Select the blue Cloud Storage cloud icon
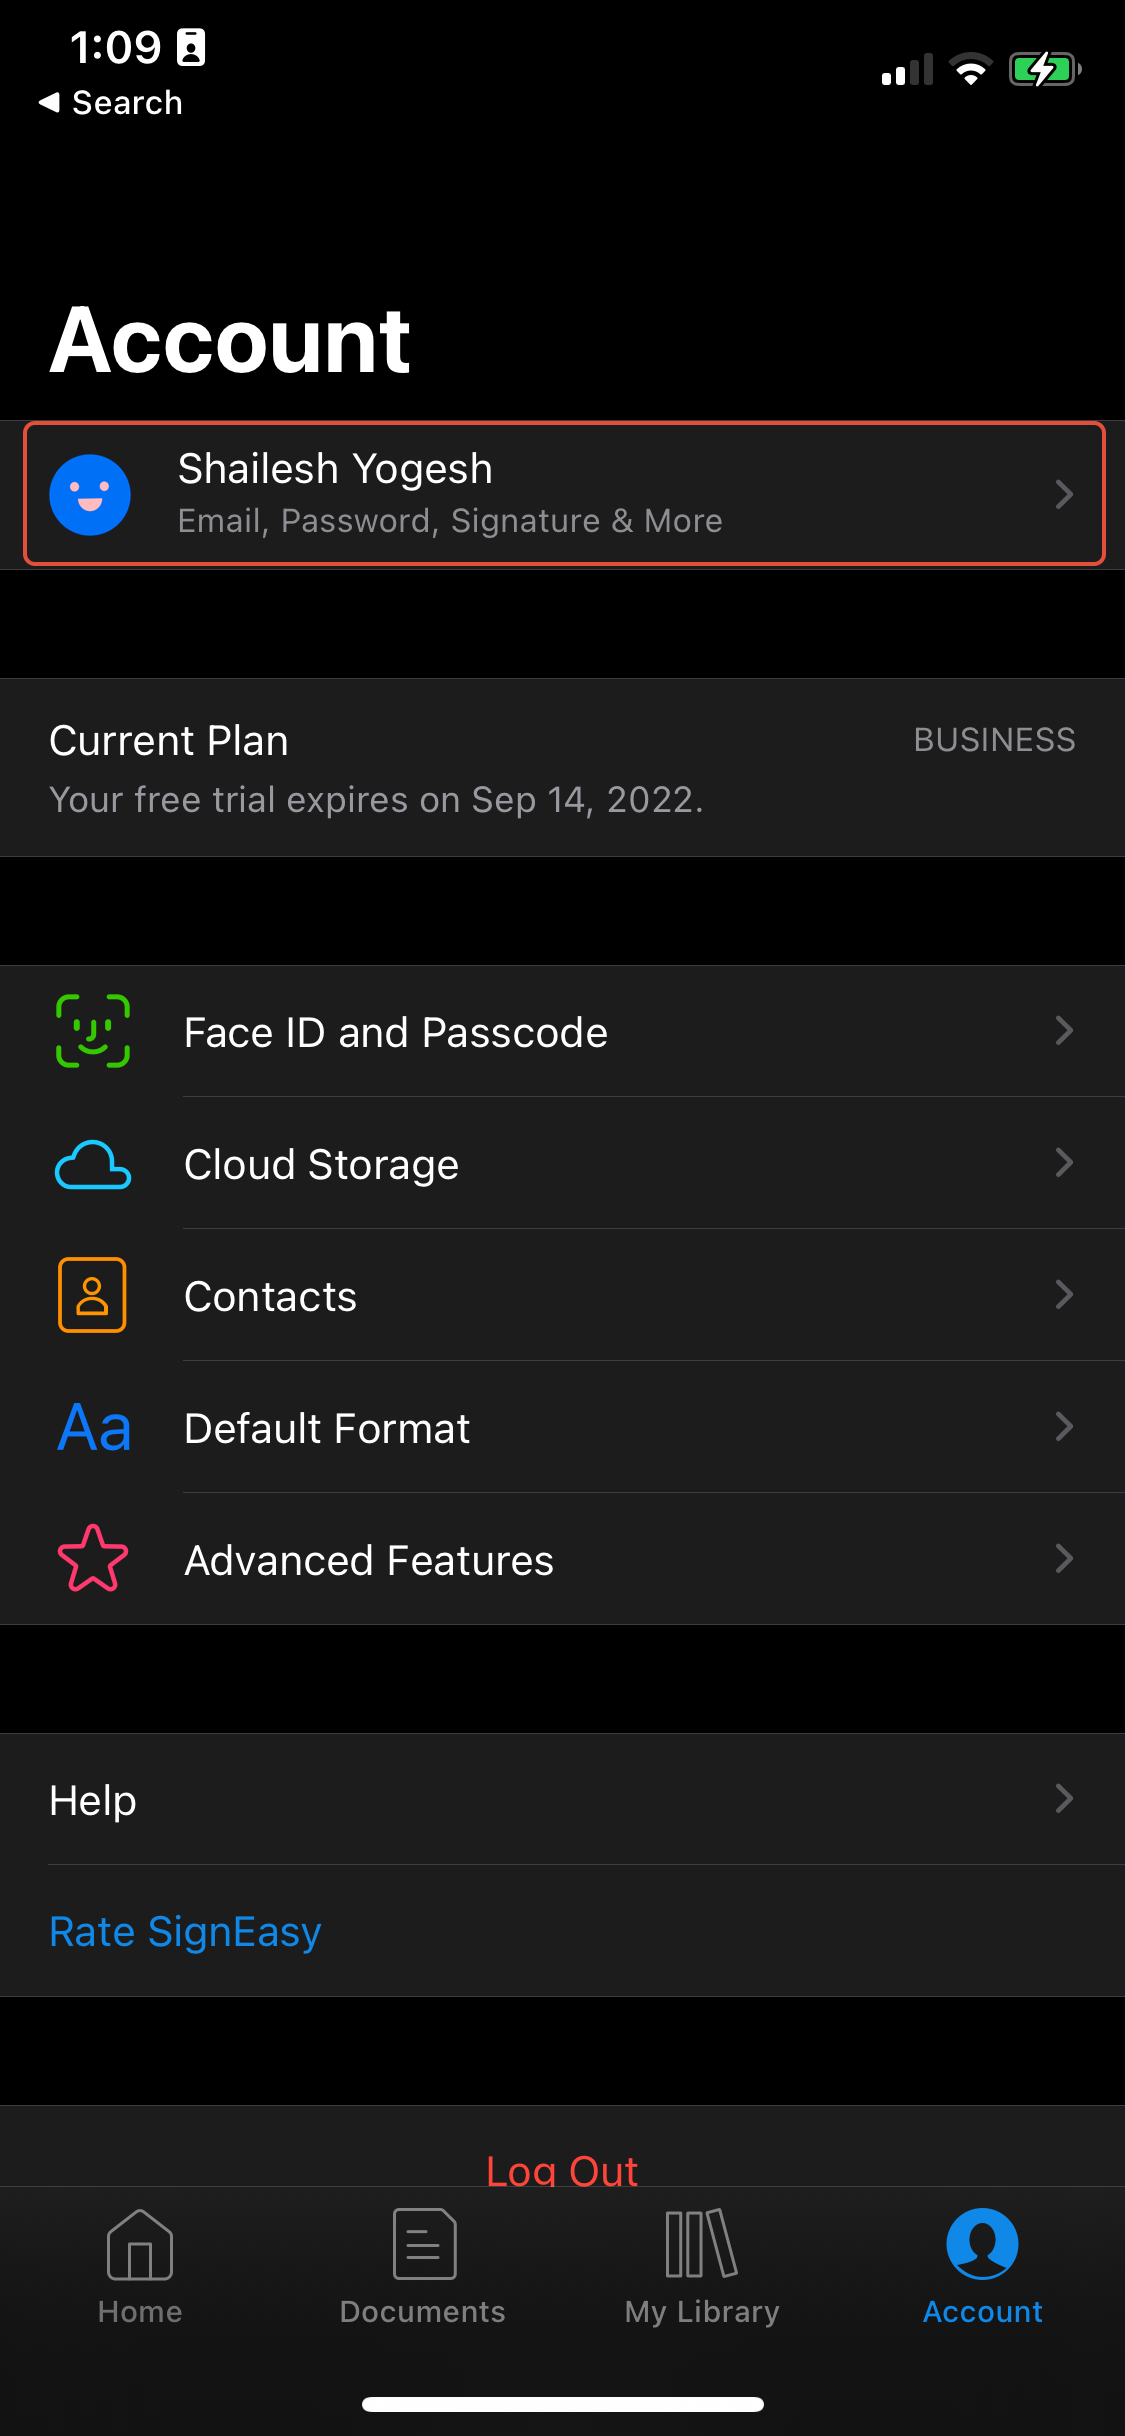Screen dimensions: 1125x2436 (x=93, y=1164)
